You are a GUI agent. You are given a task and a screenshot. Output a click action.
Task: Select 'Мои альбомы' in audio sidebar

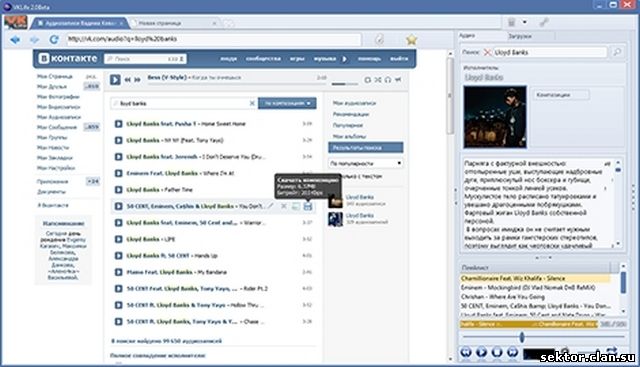(x=349, y=136)
